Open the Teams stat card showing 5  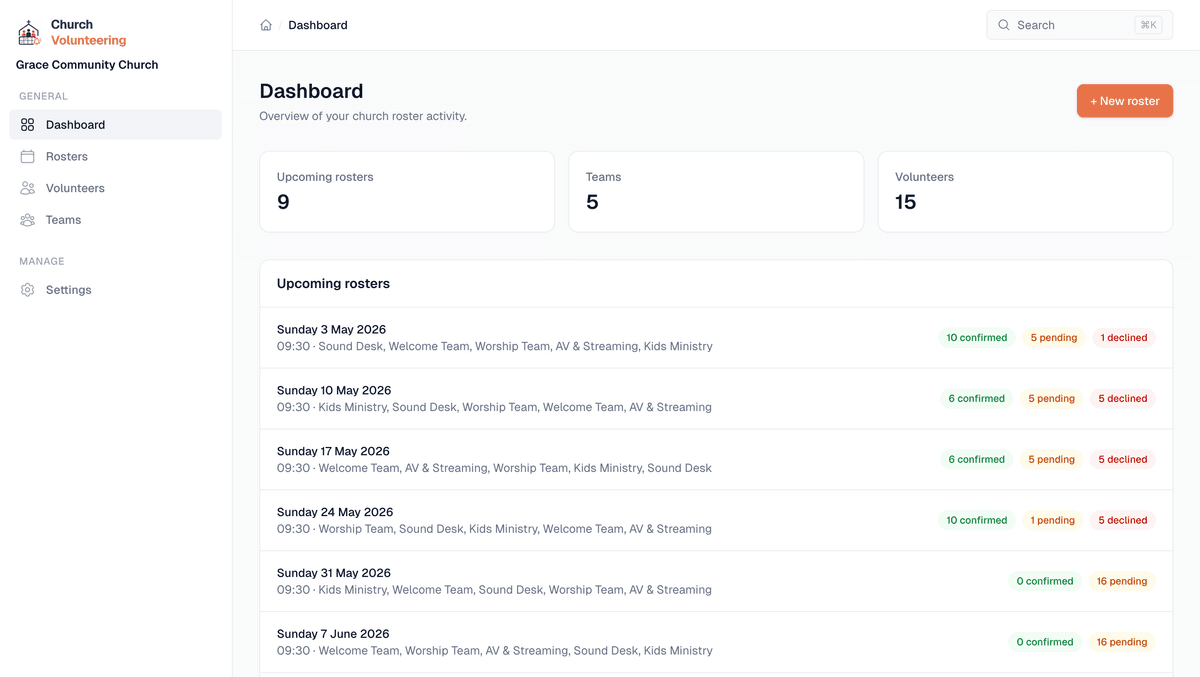point(716,192)
